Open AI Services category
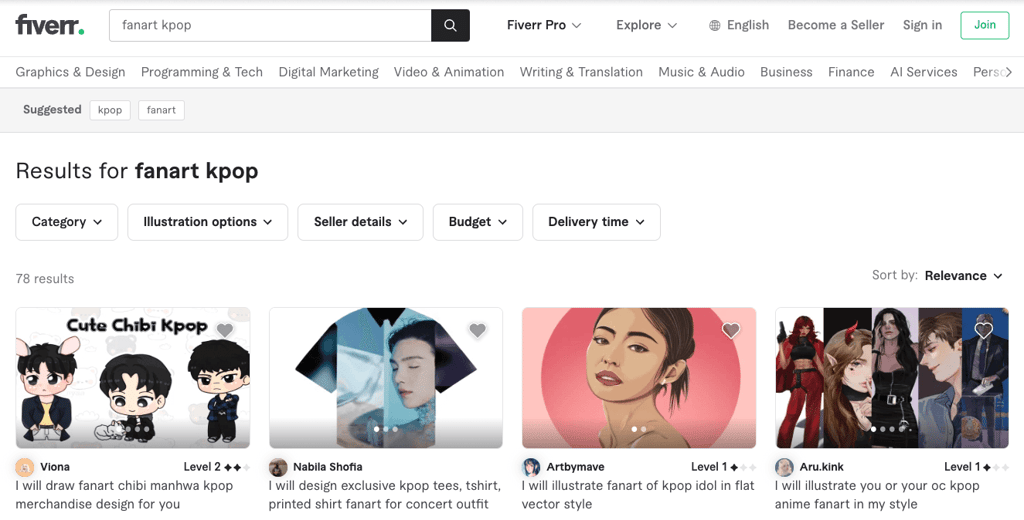The image size is (1024, 520). pyautogui.click(x=923, y=72)
